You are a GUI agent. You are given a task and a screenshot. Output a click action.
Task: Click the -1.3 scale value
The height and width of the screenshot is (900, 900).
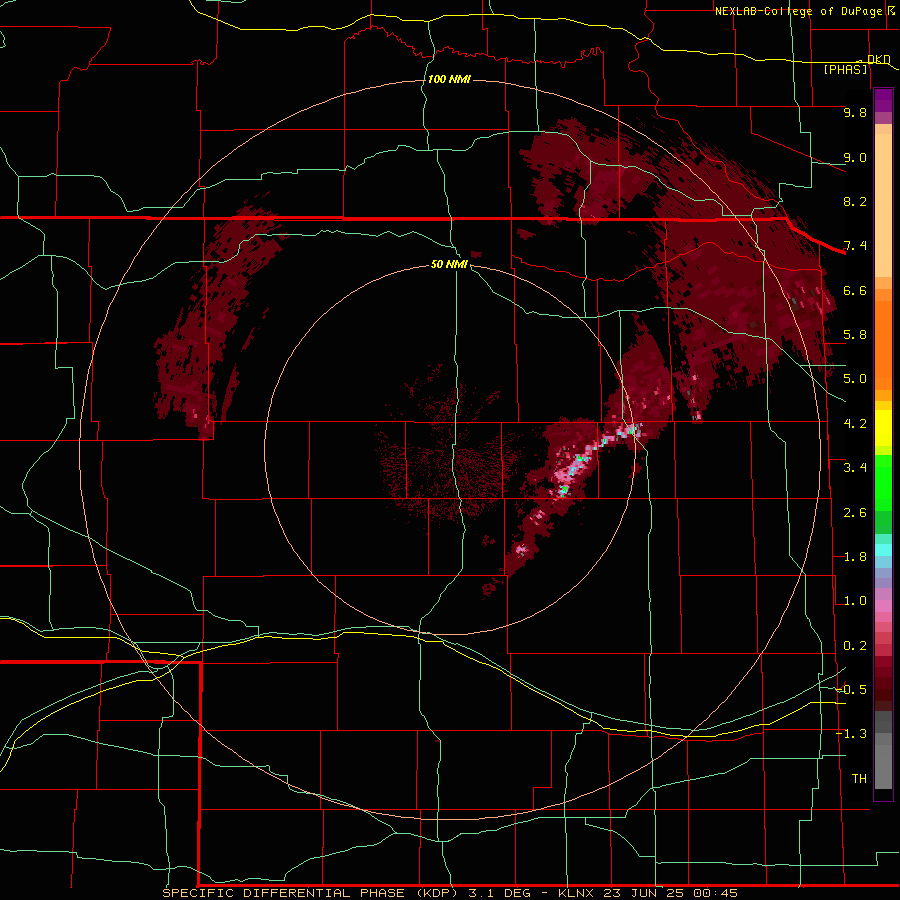click(852, 734)
